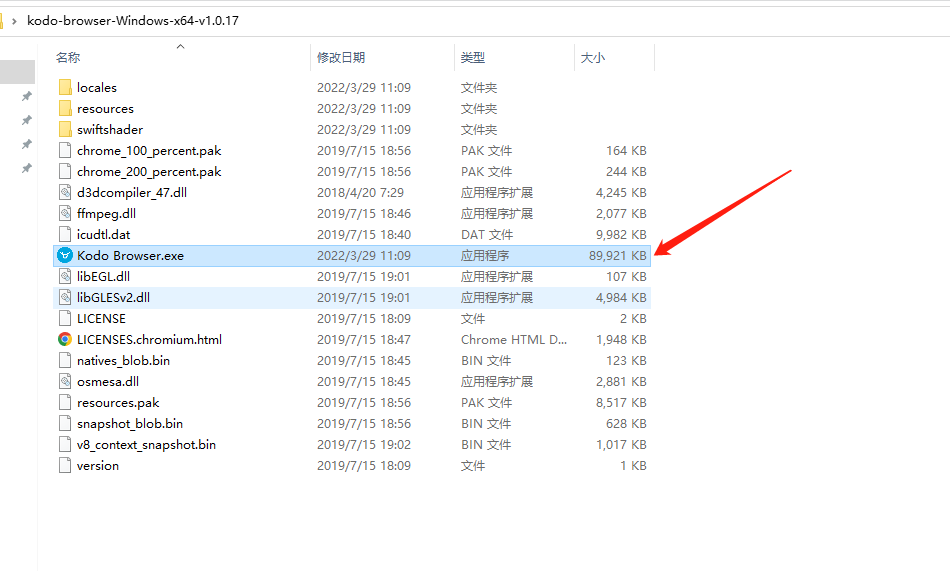Viewport: 950px width, 571px height.
Task: Select file name resources.pak
Action: [x=118, y=402]
